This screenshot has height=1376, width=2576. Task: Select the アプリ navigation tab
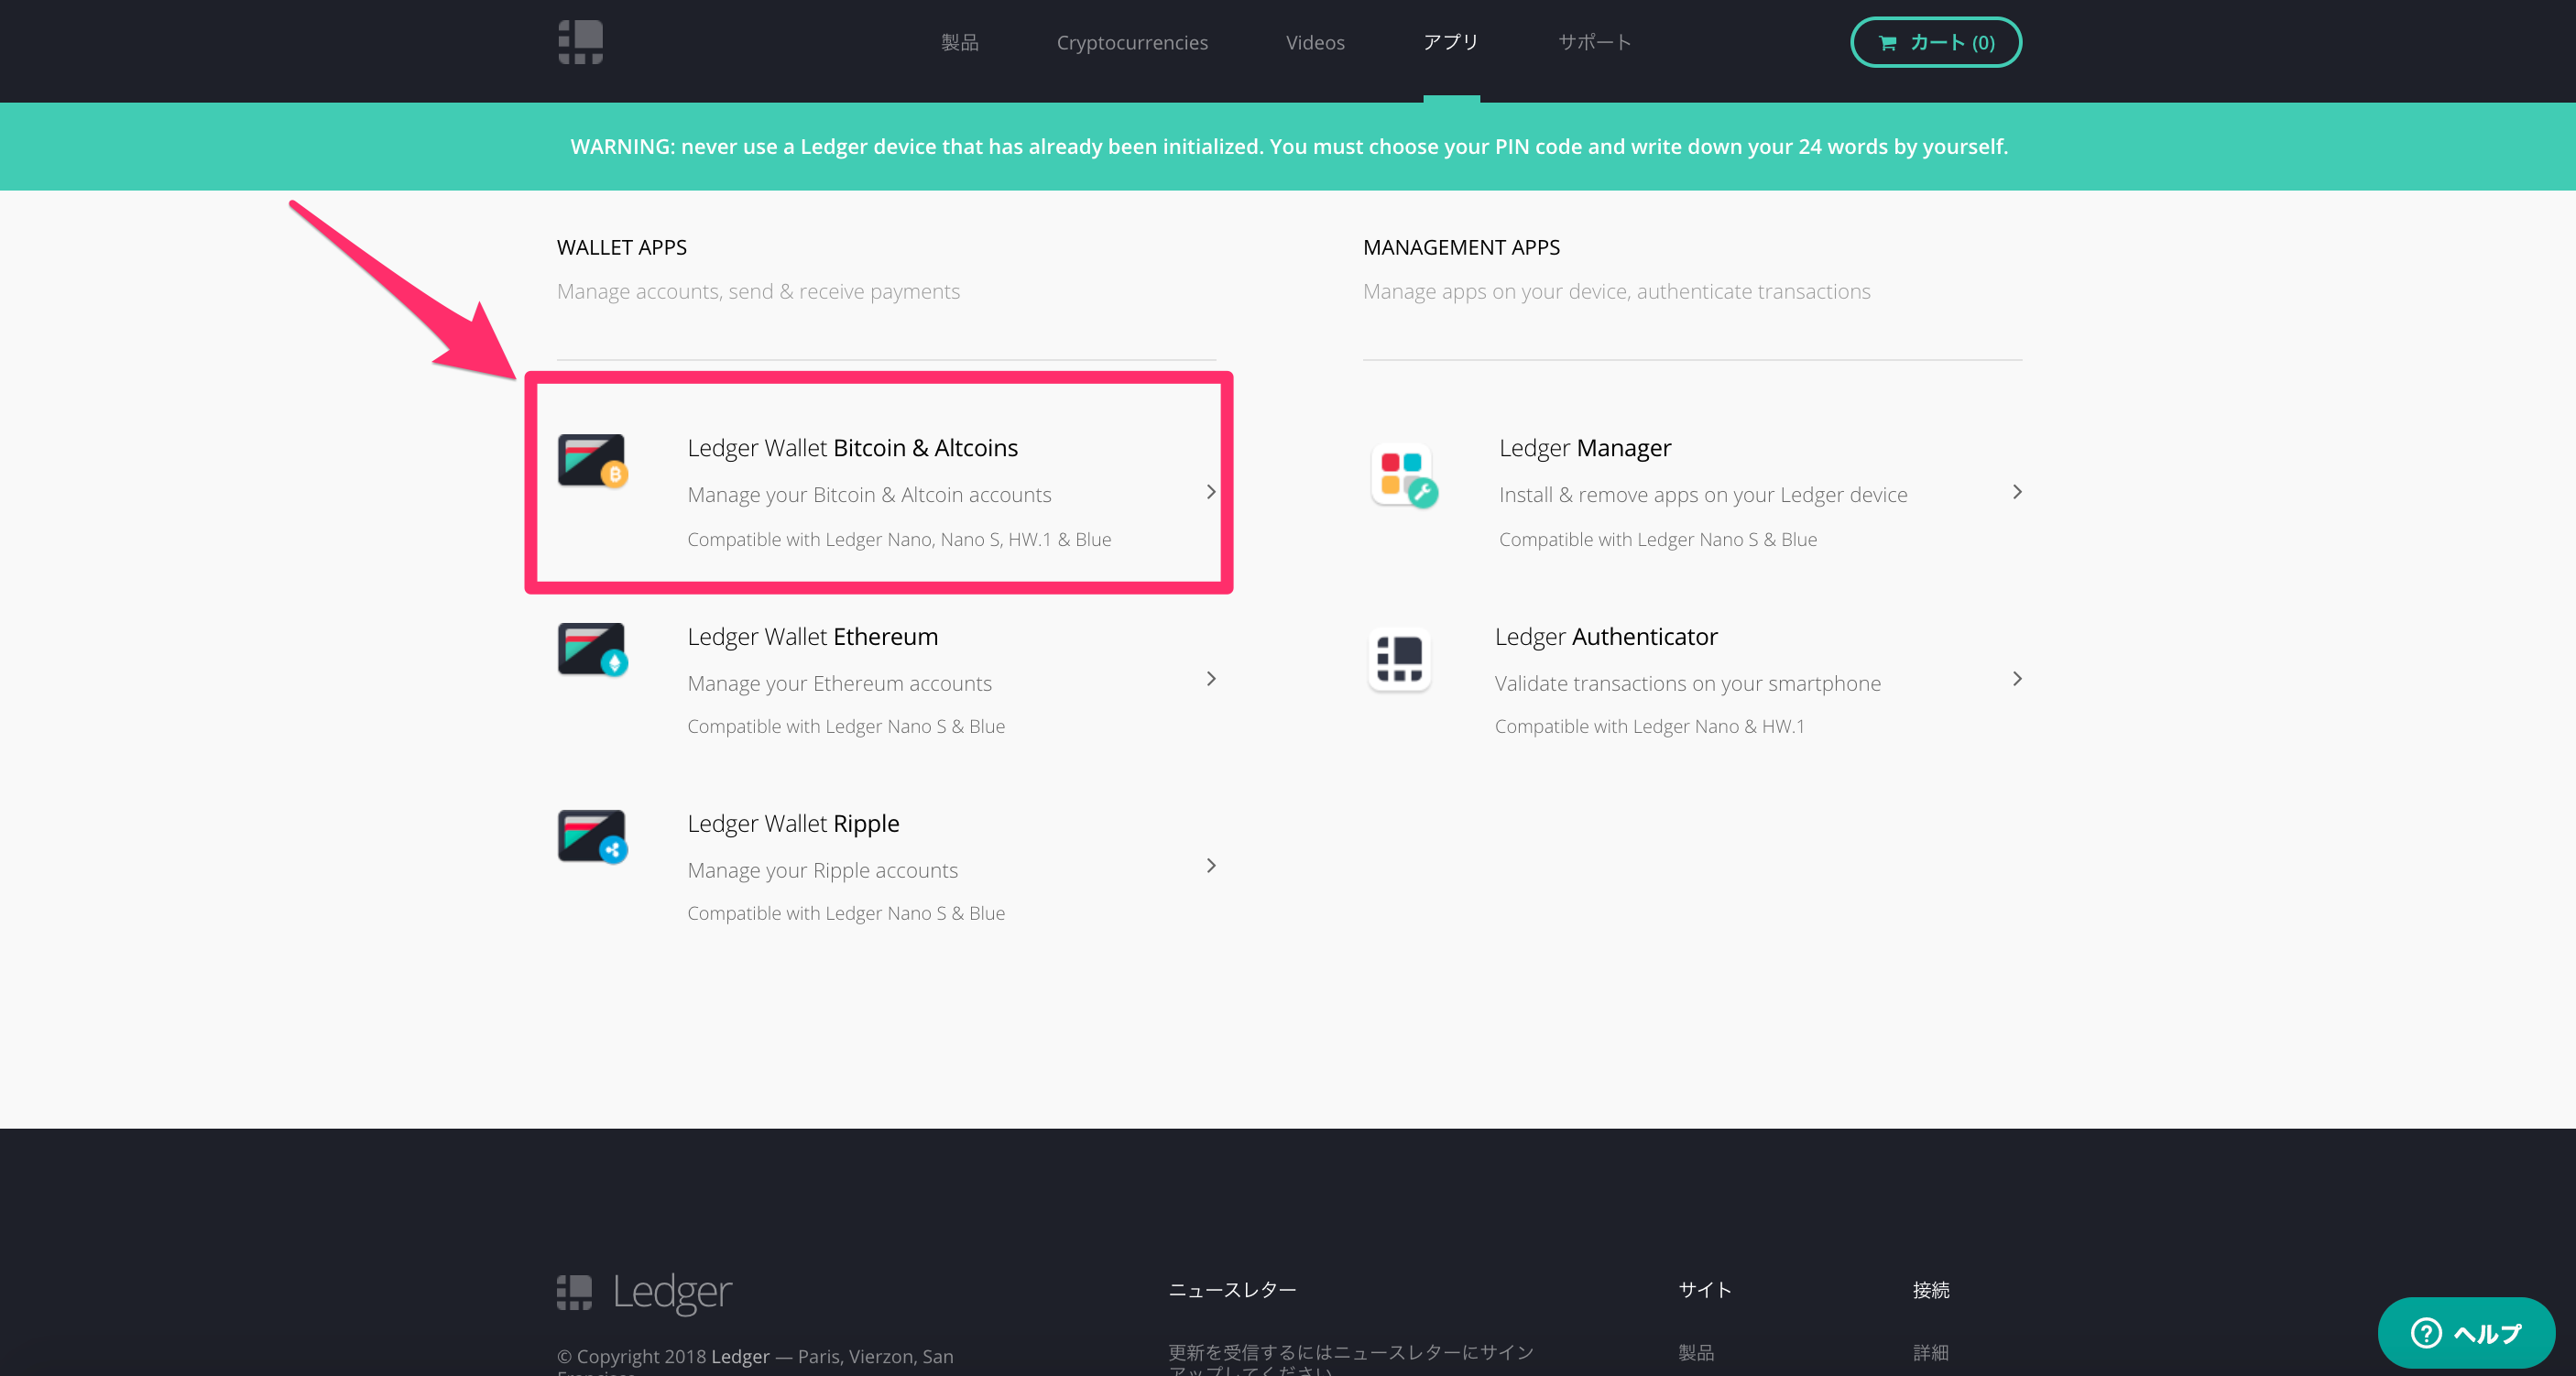(x=1450, y=43)
